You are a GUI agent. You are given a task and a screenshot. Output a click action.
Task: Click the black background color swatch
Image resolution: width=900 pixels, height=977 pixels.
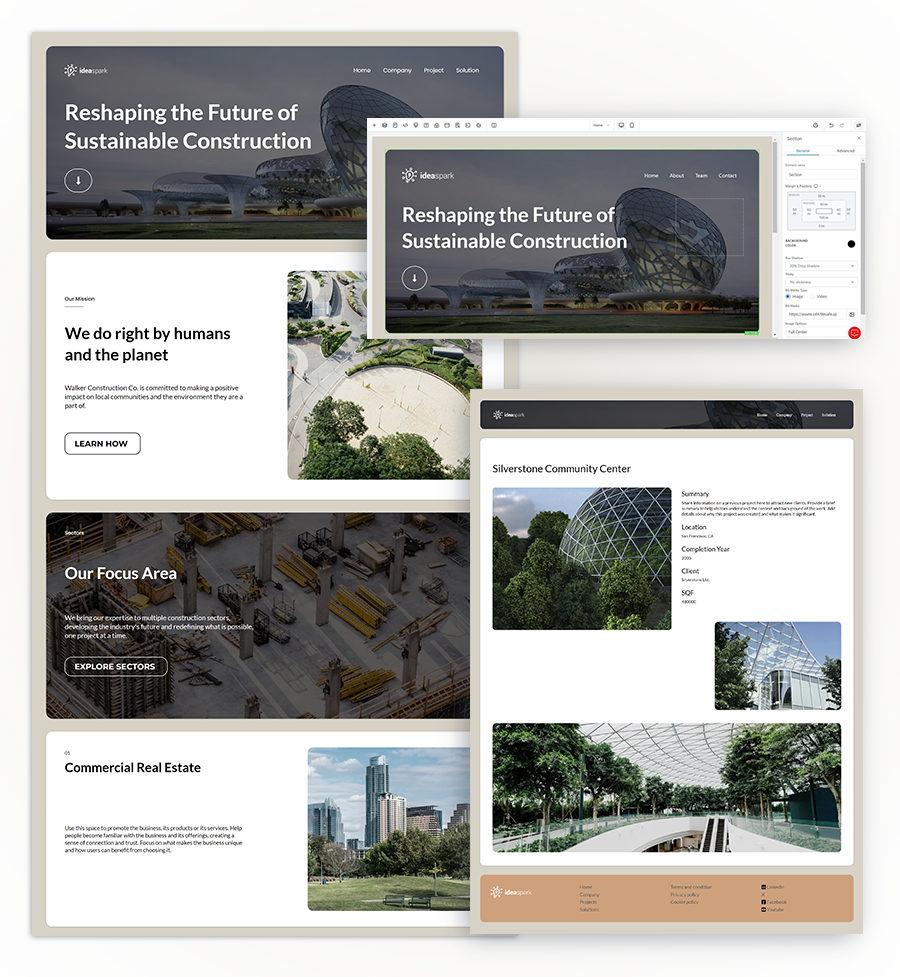point(851,244)
